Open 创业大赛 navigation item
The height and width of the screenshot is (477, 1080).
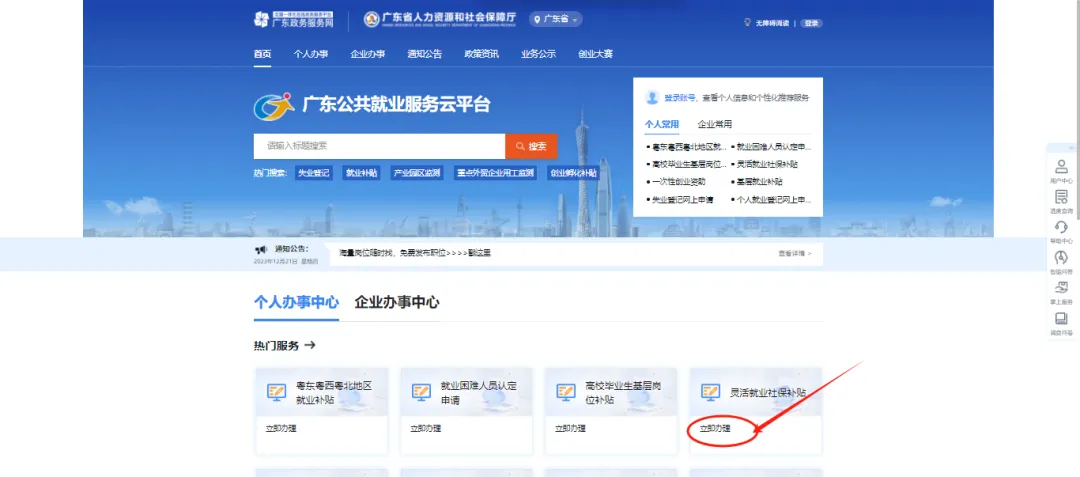595,54
